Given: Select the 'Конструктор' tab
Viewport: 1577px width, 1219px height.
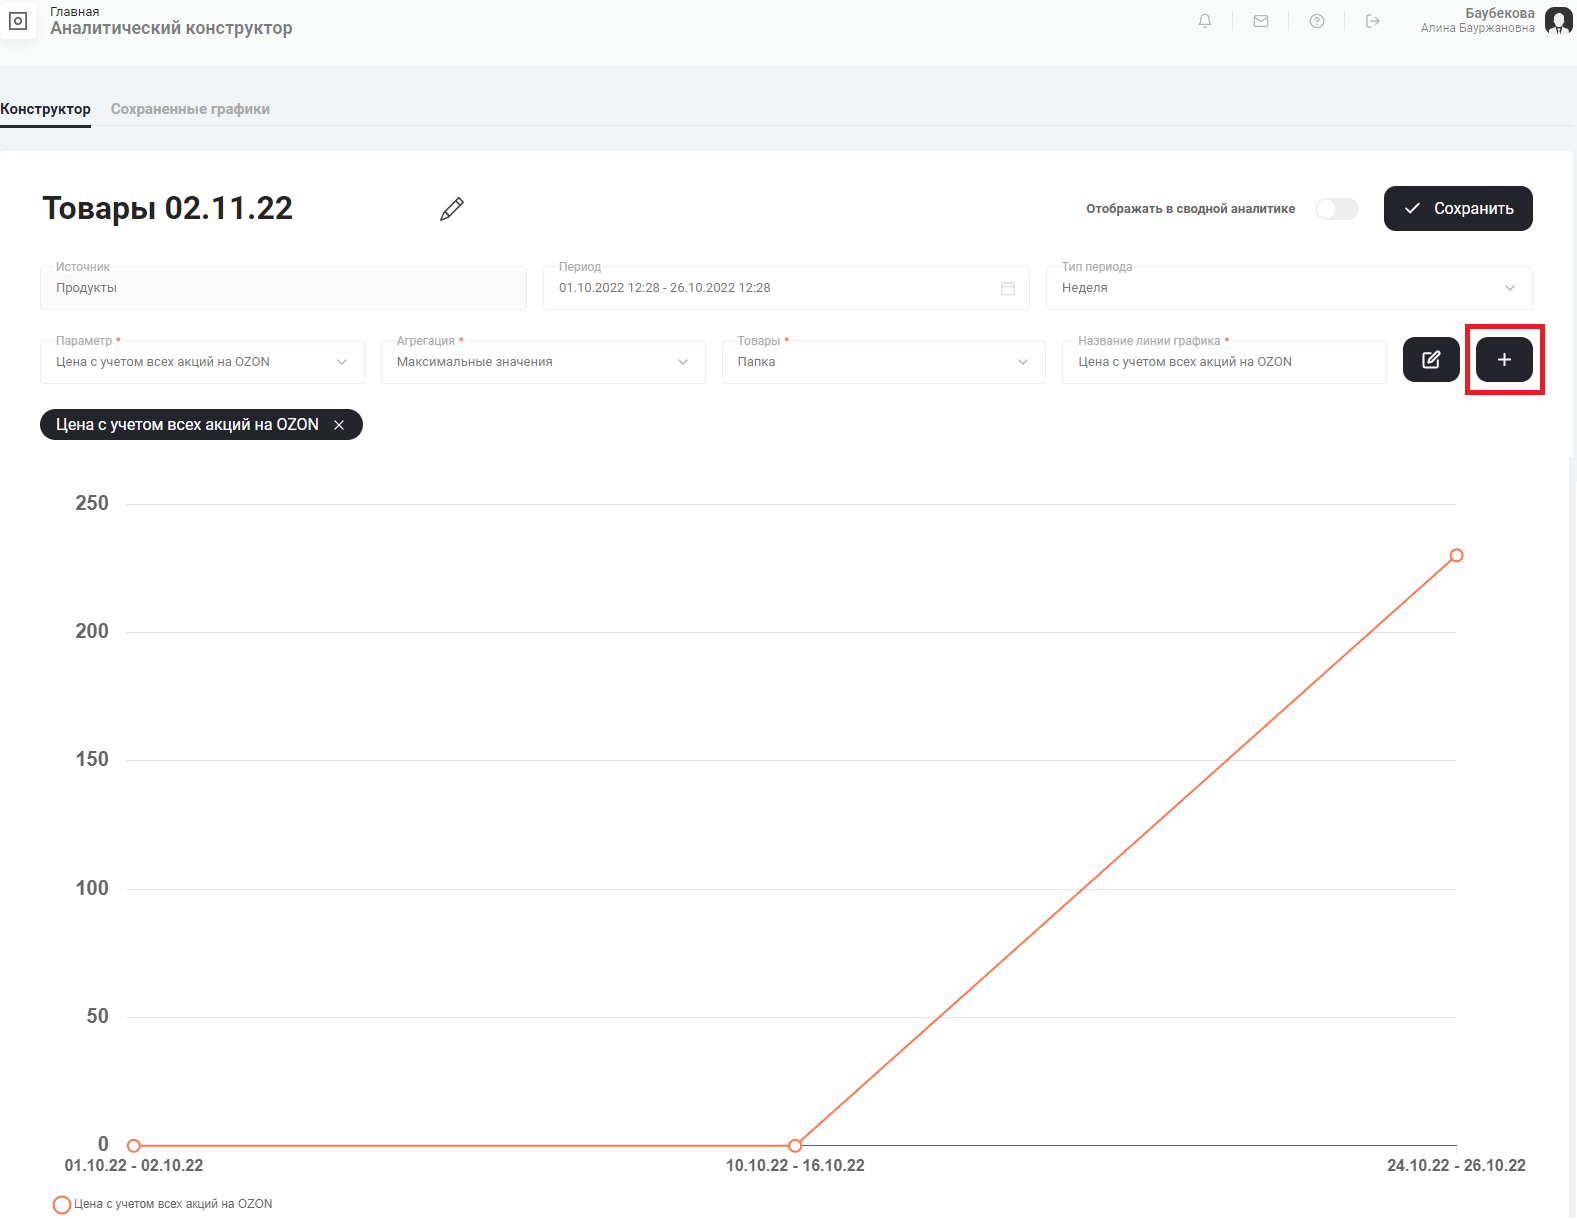Looking at the screenshot, I should click(45, 109).
